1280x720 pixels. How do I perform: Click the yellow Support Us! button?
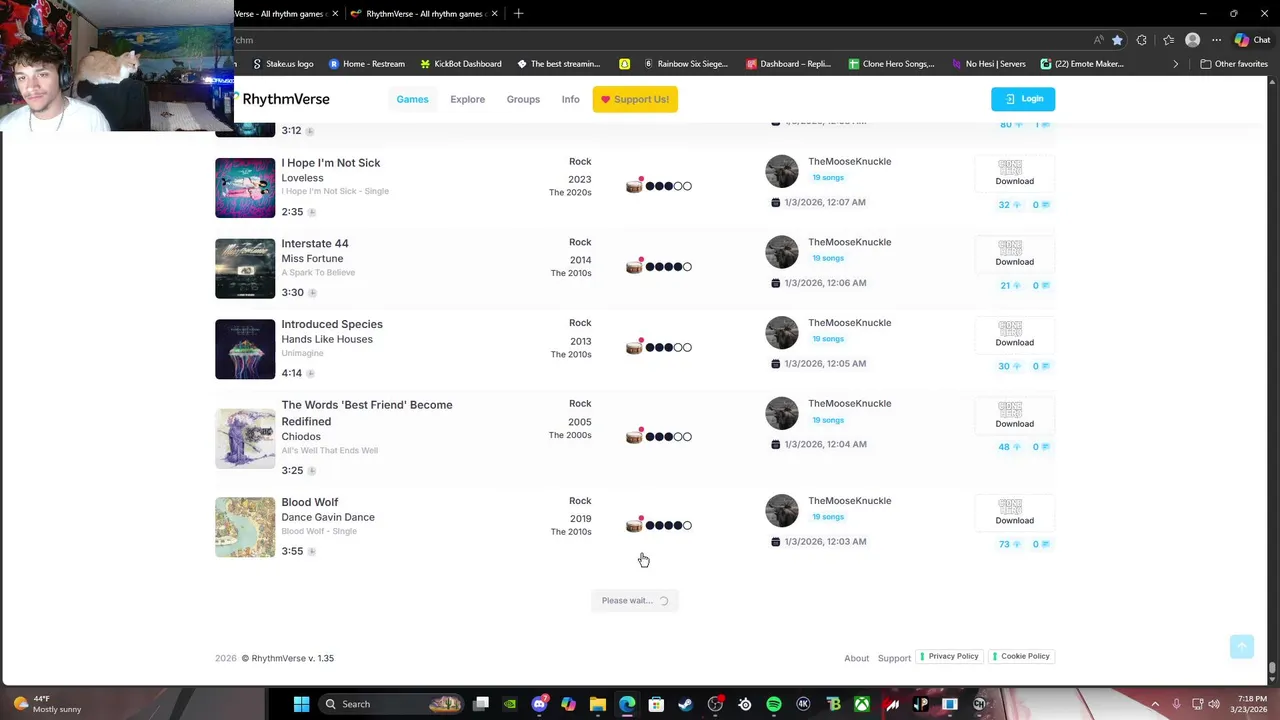(635, 99)
